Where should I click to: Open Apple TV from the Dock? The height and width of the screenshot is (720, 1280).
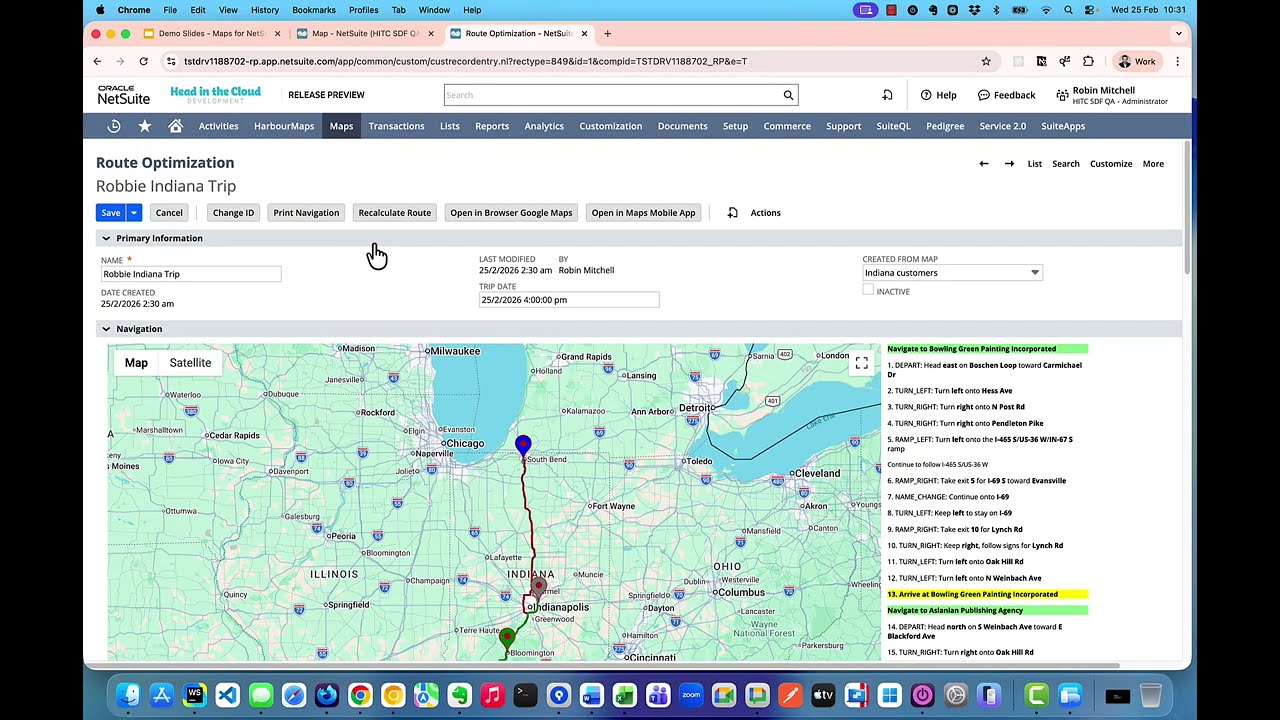coord(823,695)
